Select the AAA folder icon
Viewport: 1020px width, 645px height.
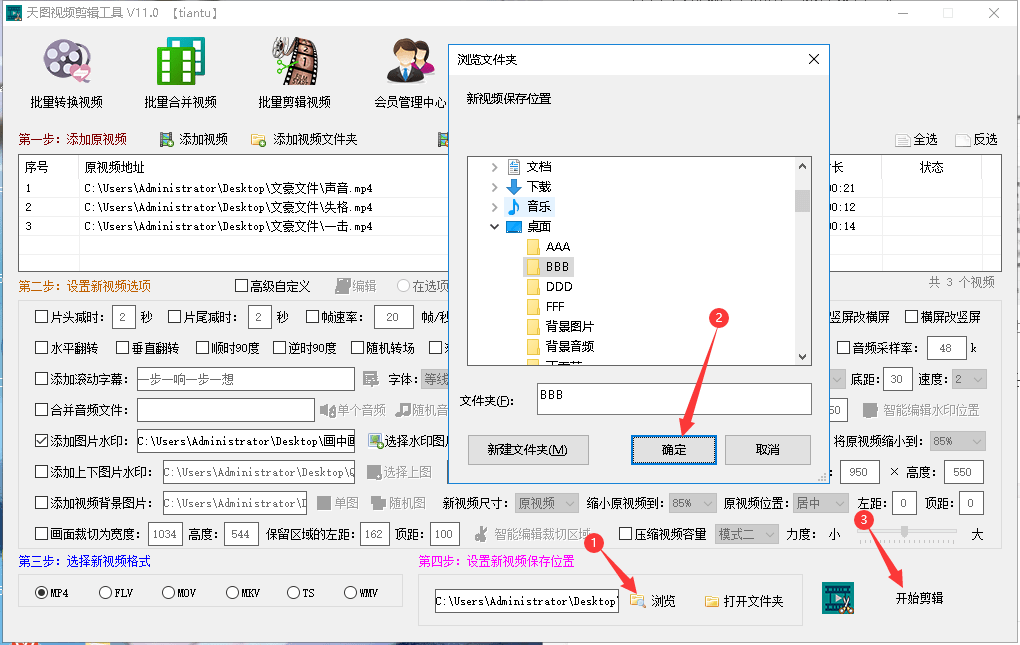[533, 247]
